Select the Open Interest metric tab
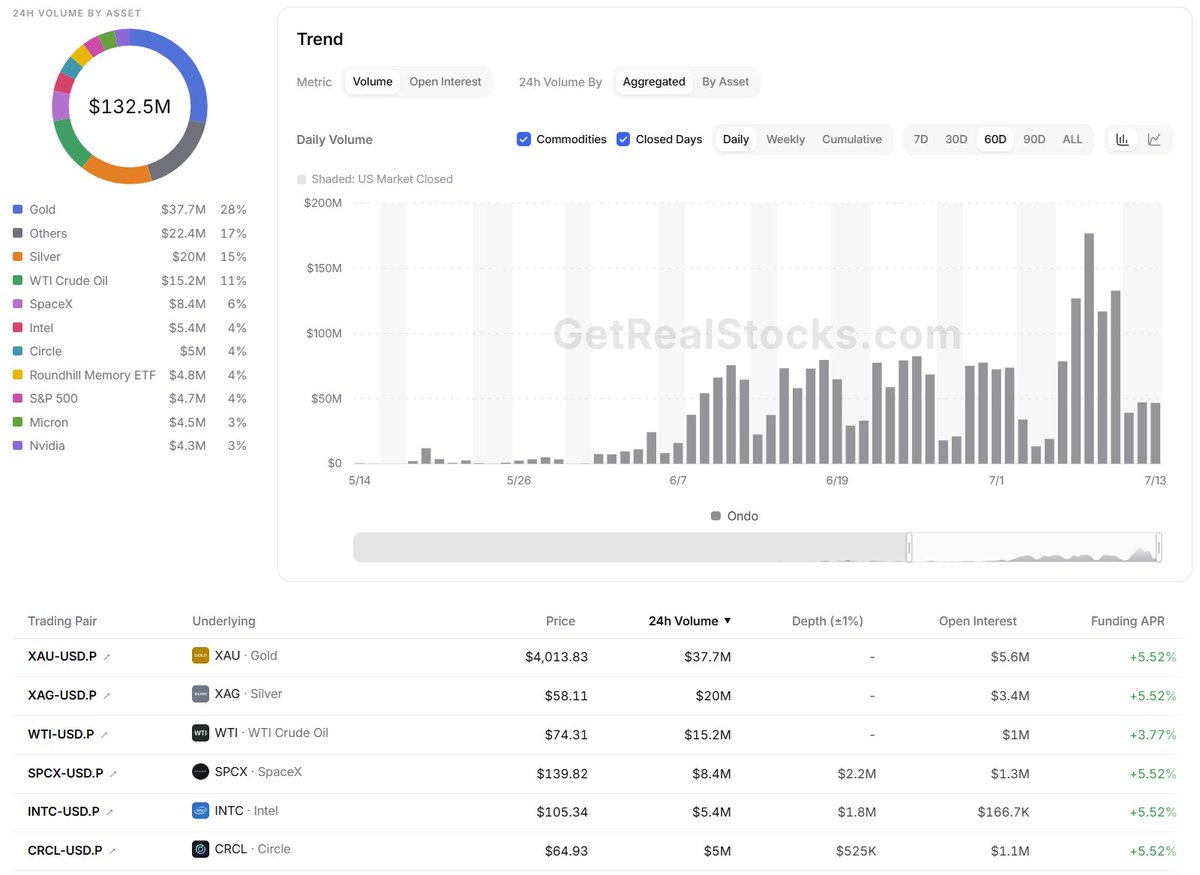The width and height of the screenshot is (1200, 875). [445, 82]
